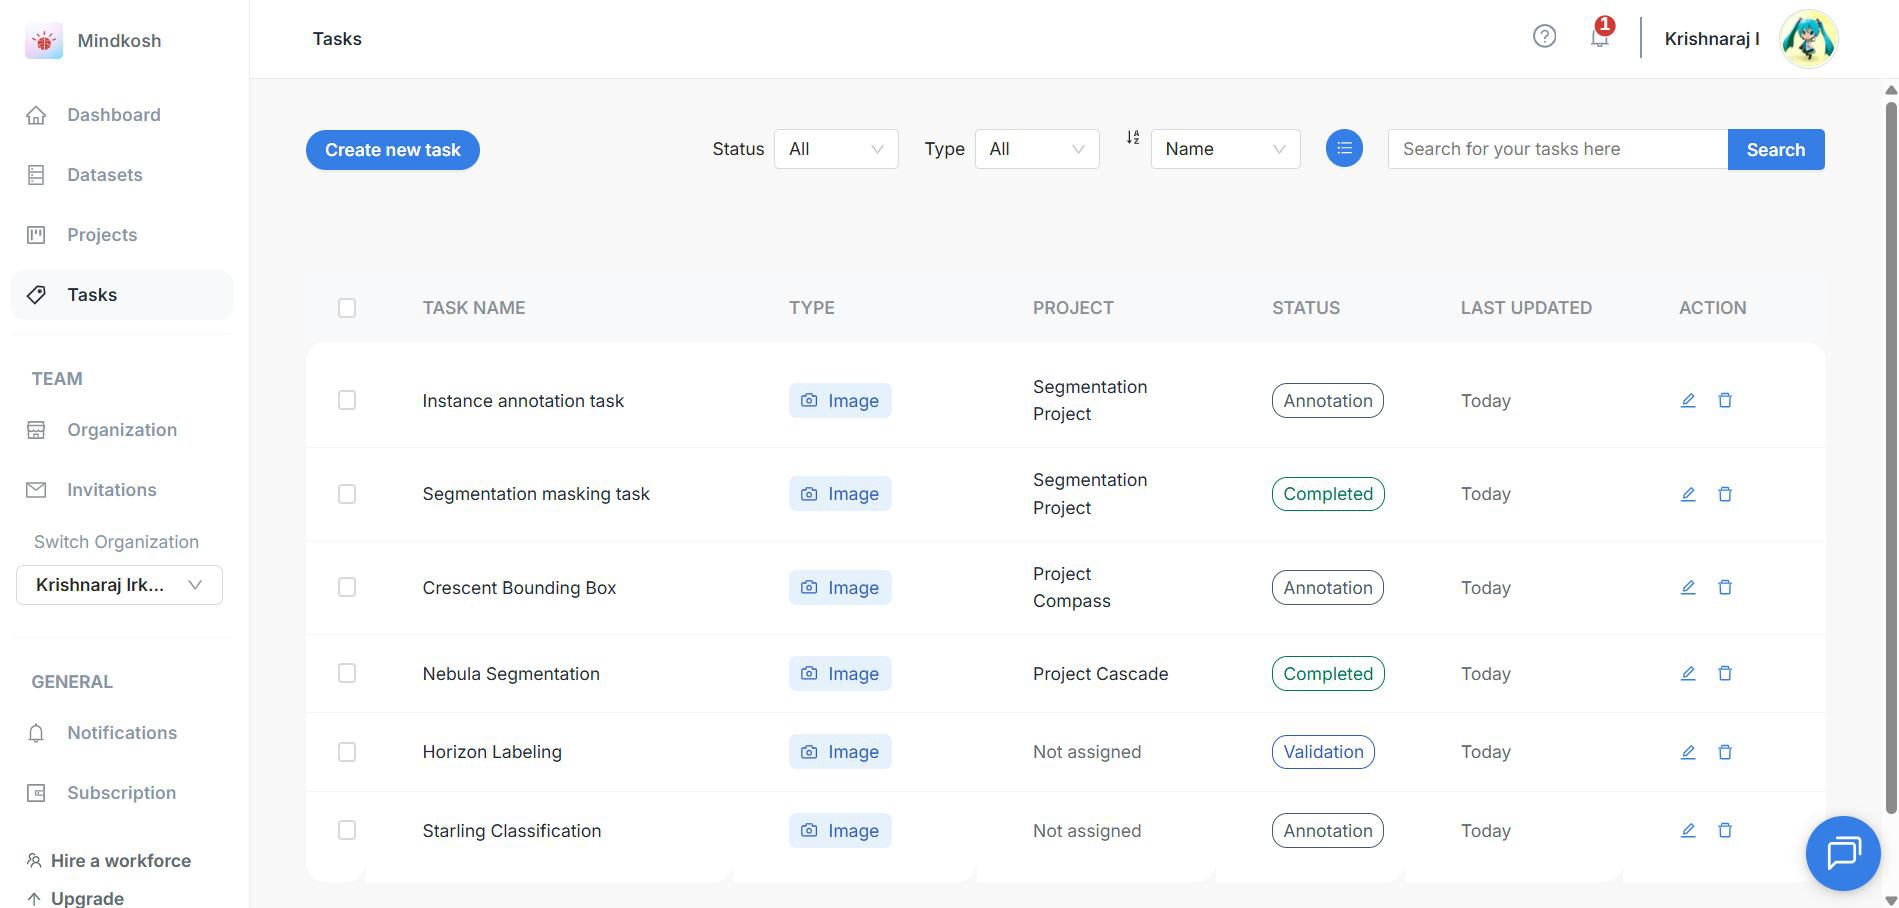The height and width of the screenshot is (908, 1899).
Task: Delete the Nebula Segmentation task via trash icon
Action: [x=1725, y=673]
